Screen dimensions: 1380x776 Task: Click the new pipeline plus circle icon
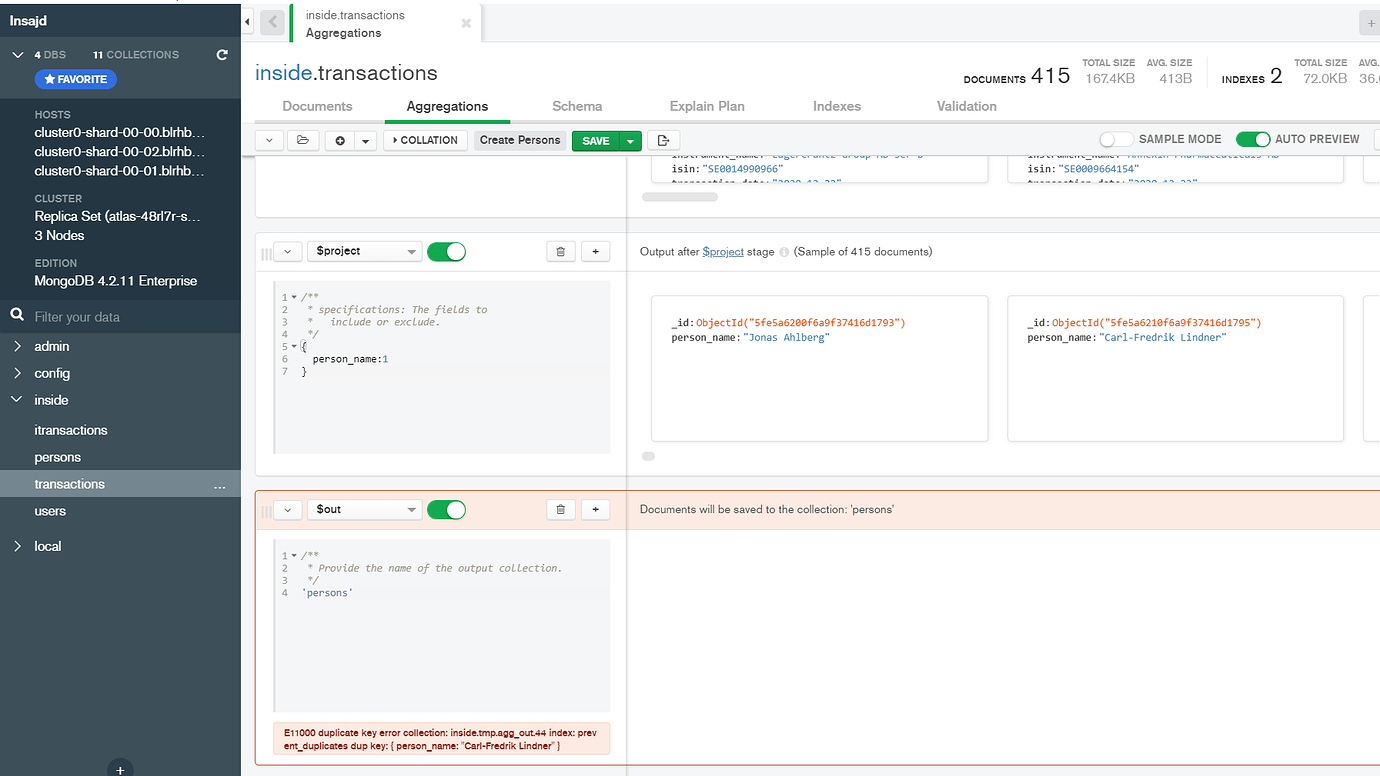(x=340, y=141)
